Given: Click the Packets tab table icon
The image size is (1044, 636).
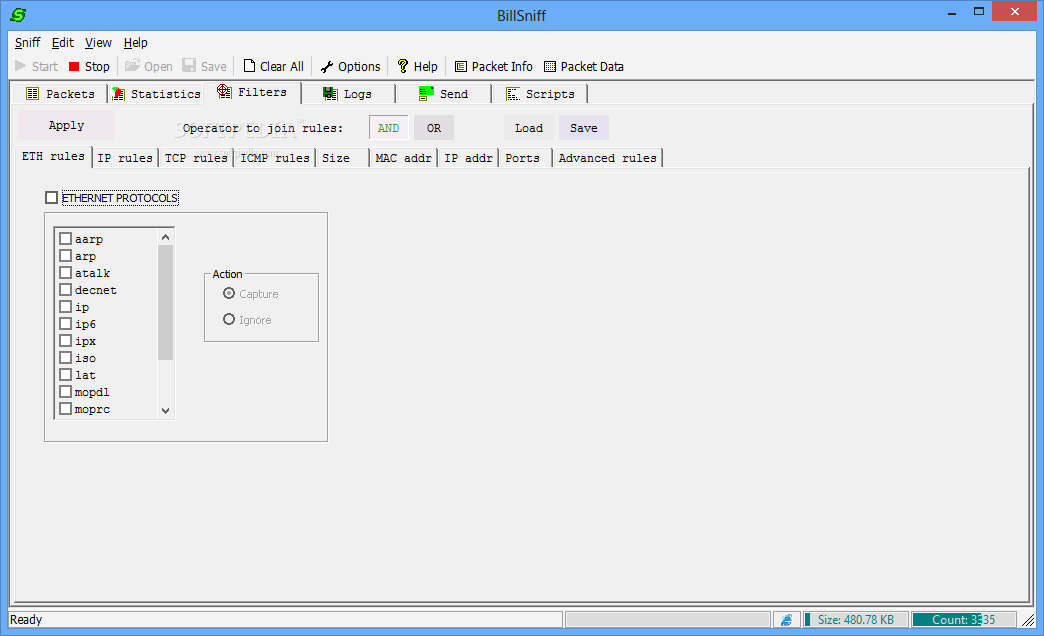Looking at the screenshot, I should tap(32, 93).
